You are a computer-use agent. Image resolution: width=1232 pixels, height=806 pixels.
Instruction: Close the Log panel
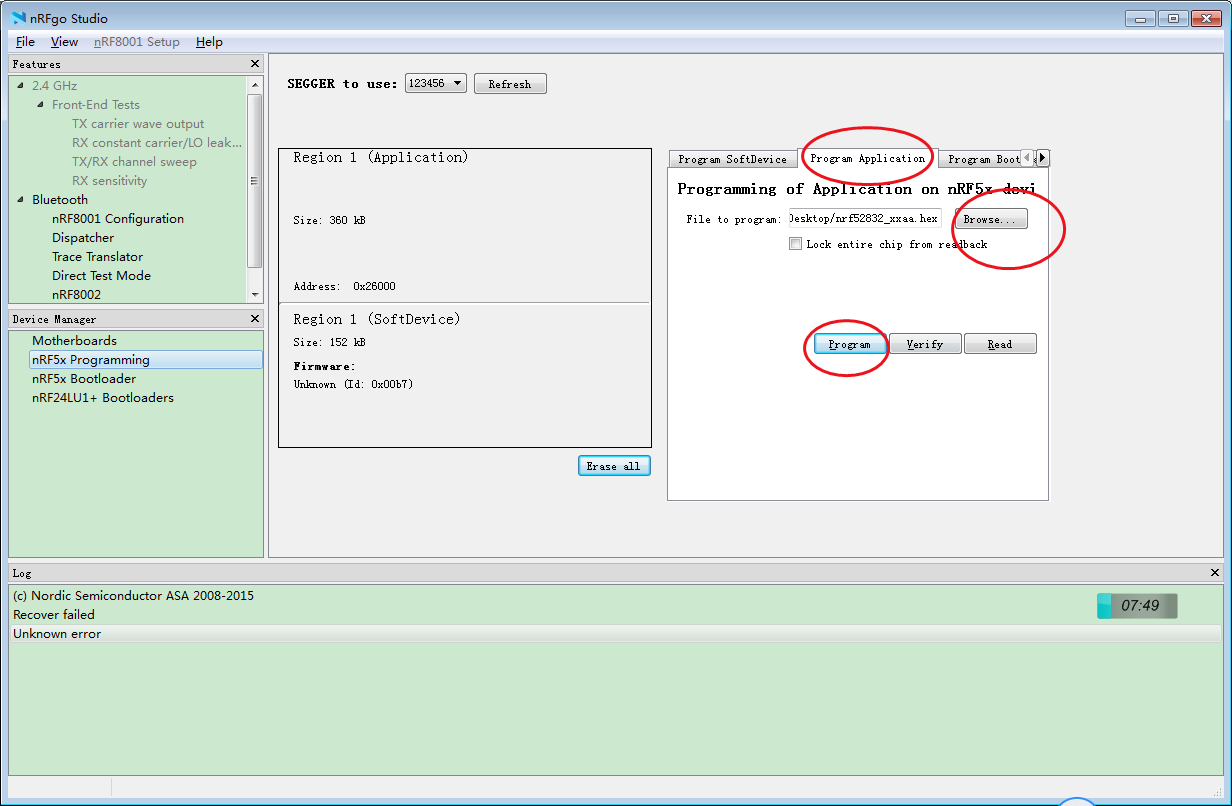pos(1215,573)
